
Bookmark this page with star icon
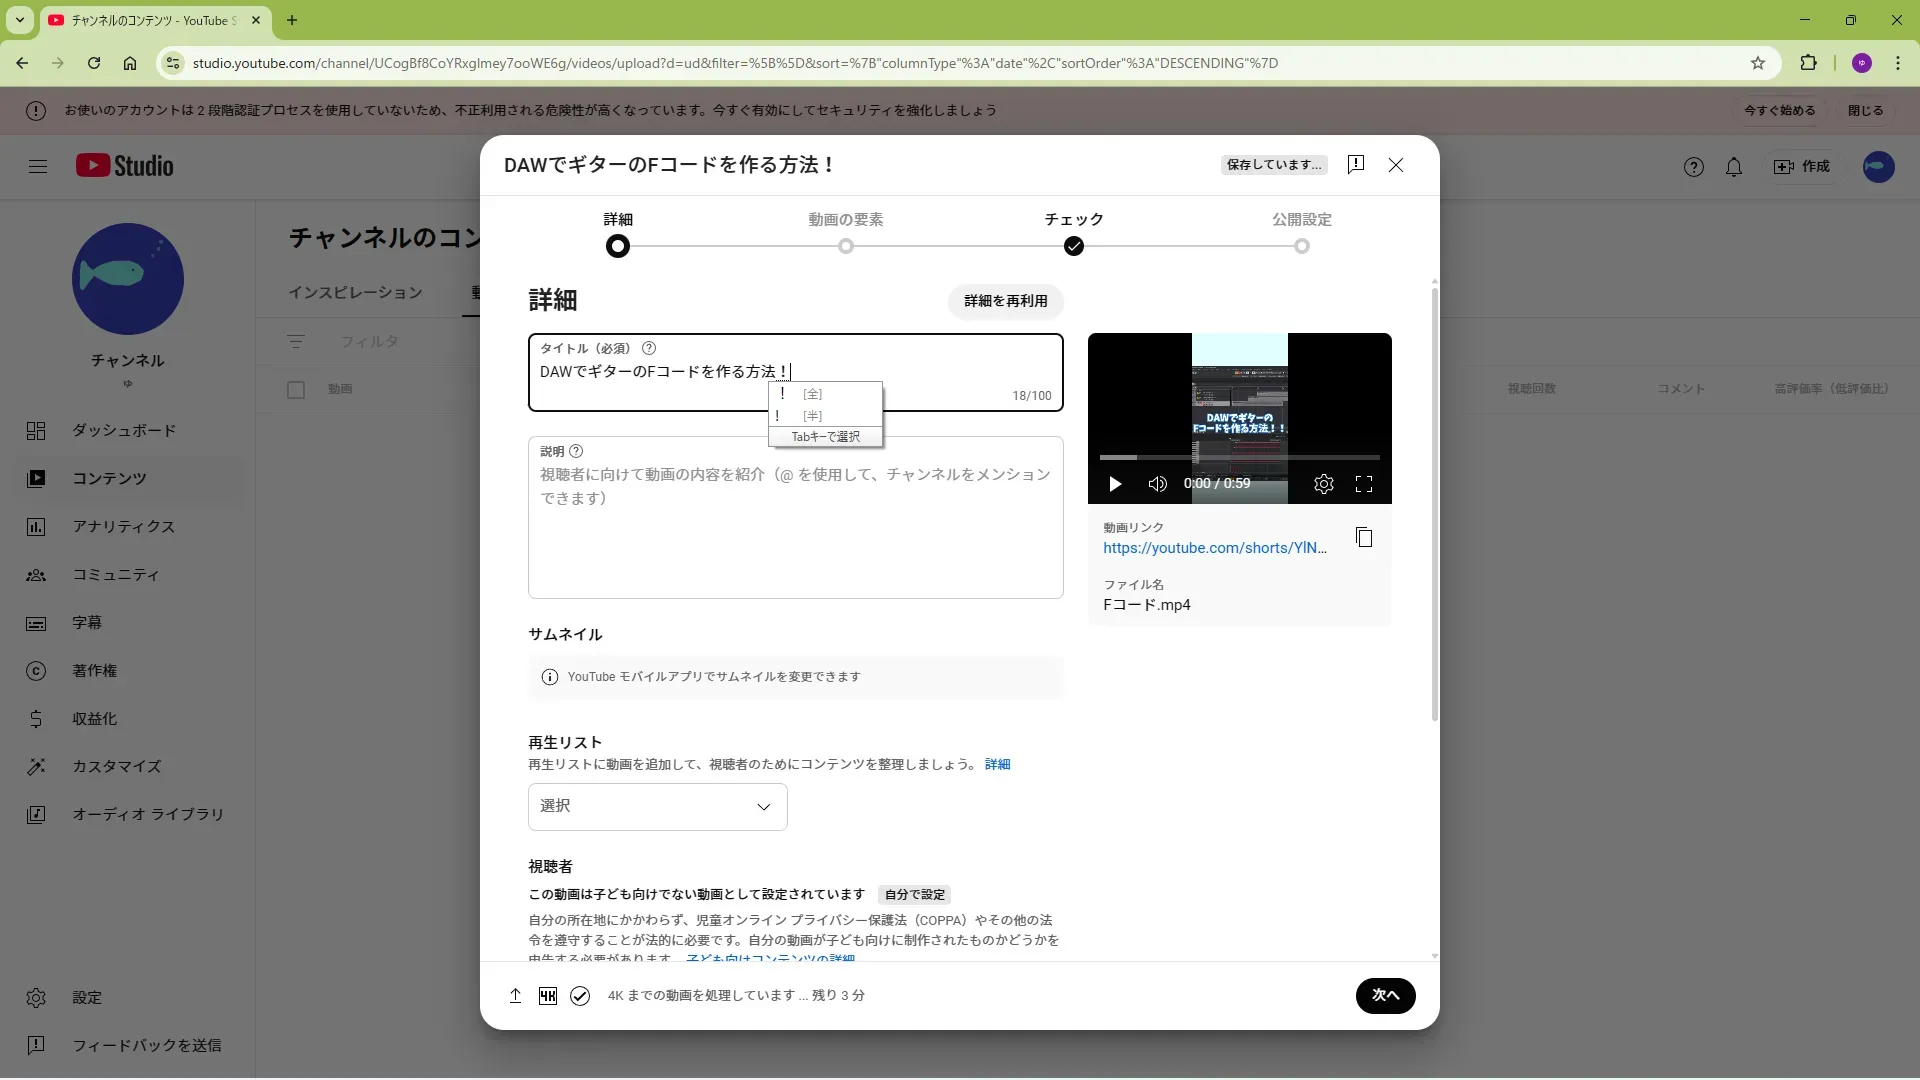pos(1758,63)
